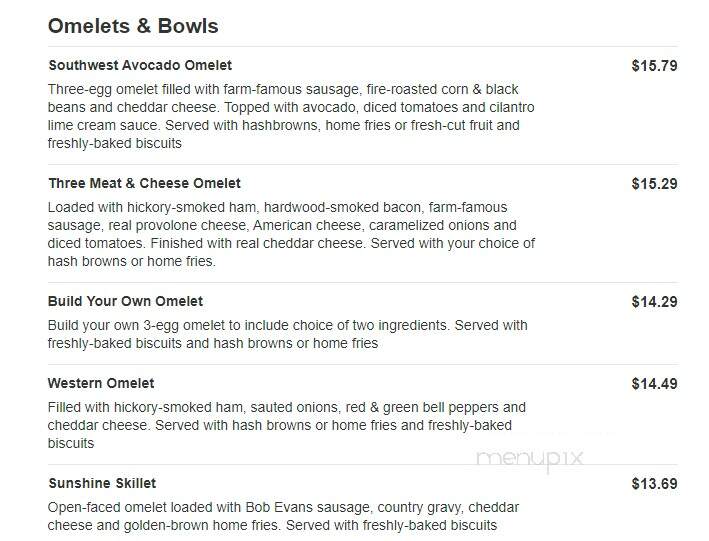The image size is (709, 541).
Task: Click the Sunshine Skillet description paragraph
Action: coord(283,516)
